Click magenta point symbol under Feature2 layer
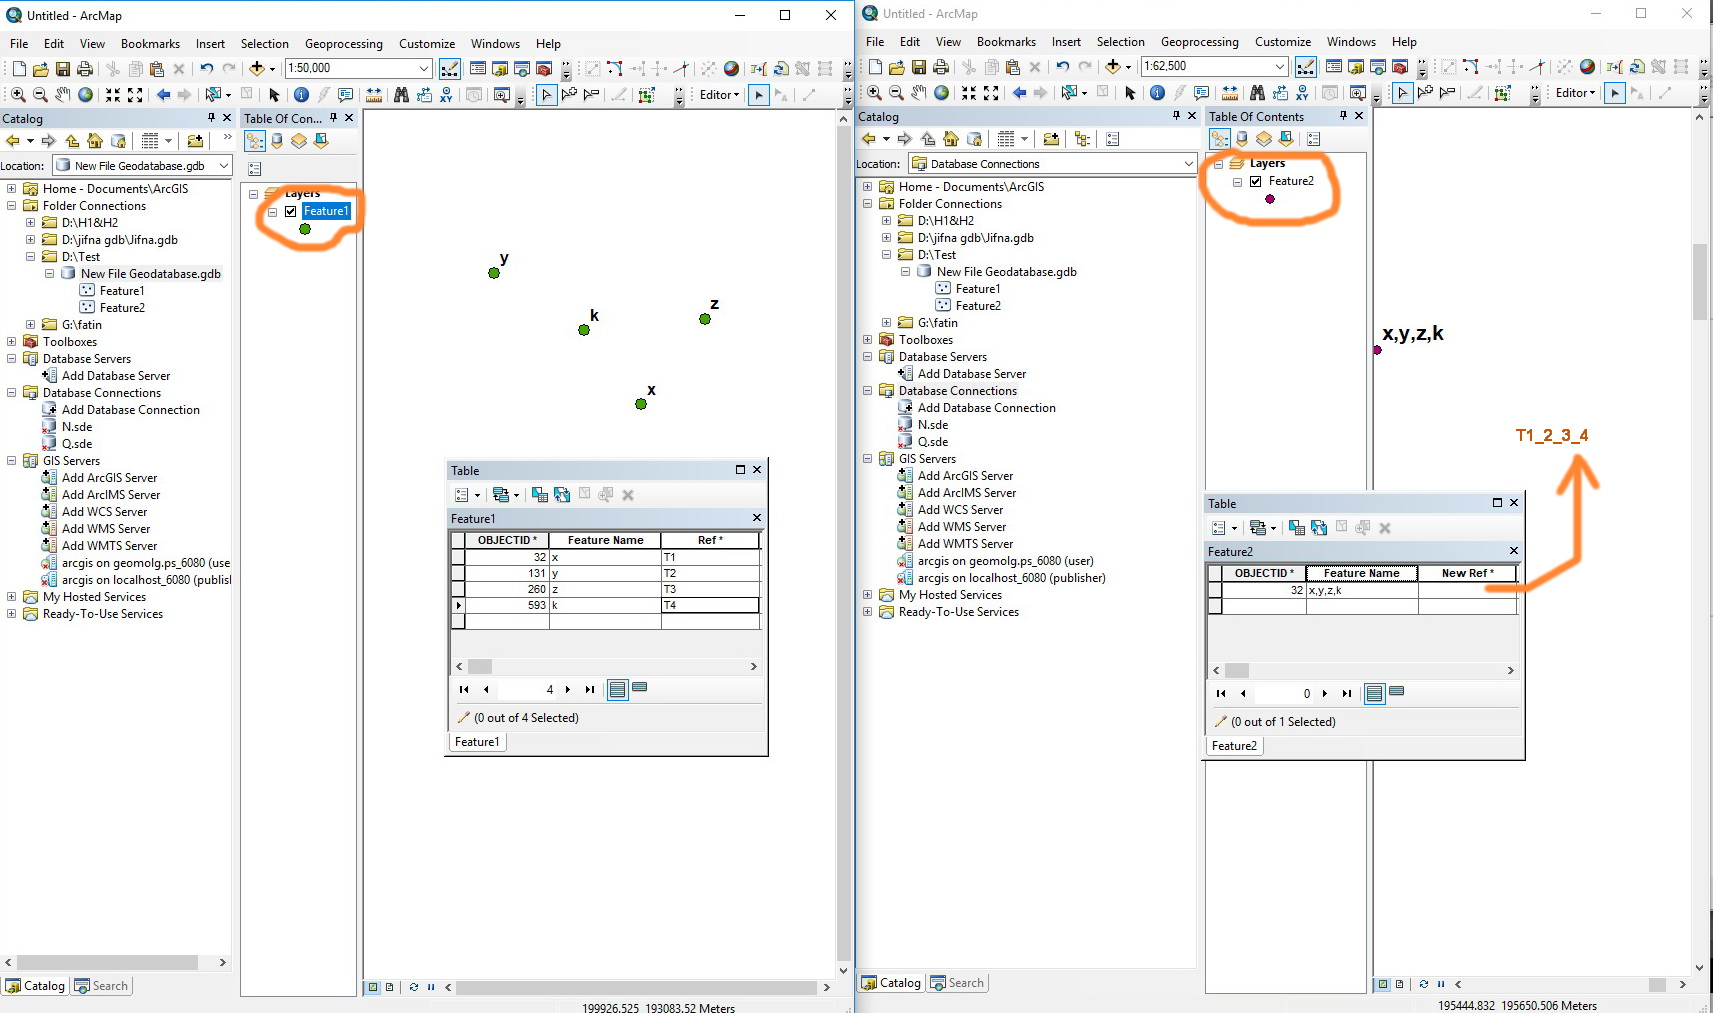1713x1013 pixels. pos(1270,199)
